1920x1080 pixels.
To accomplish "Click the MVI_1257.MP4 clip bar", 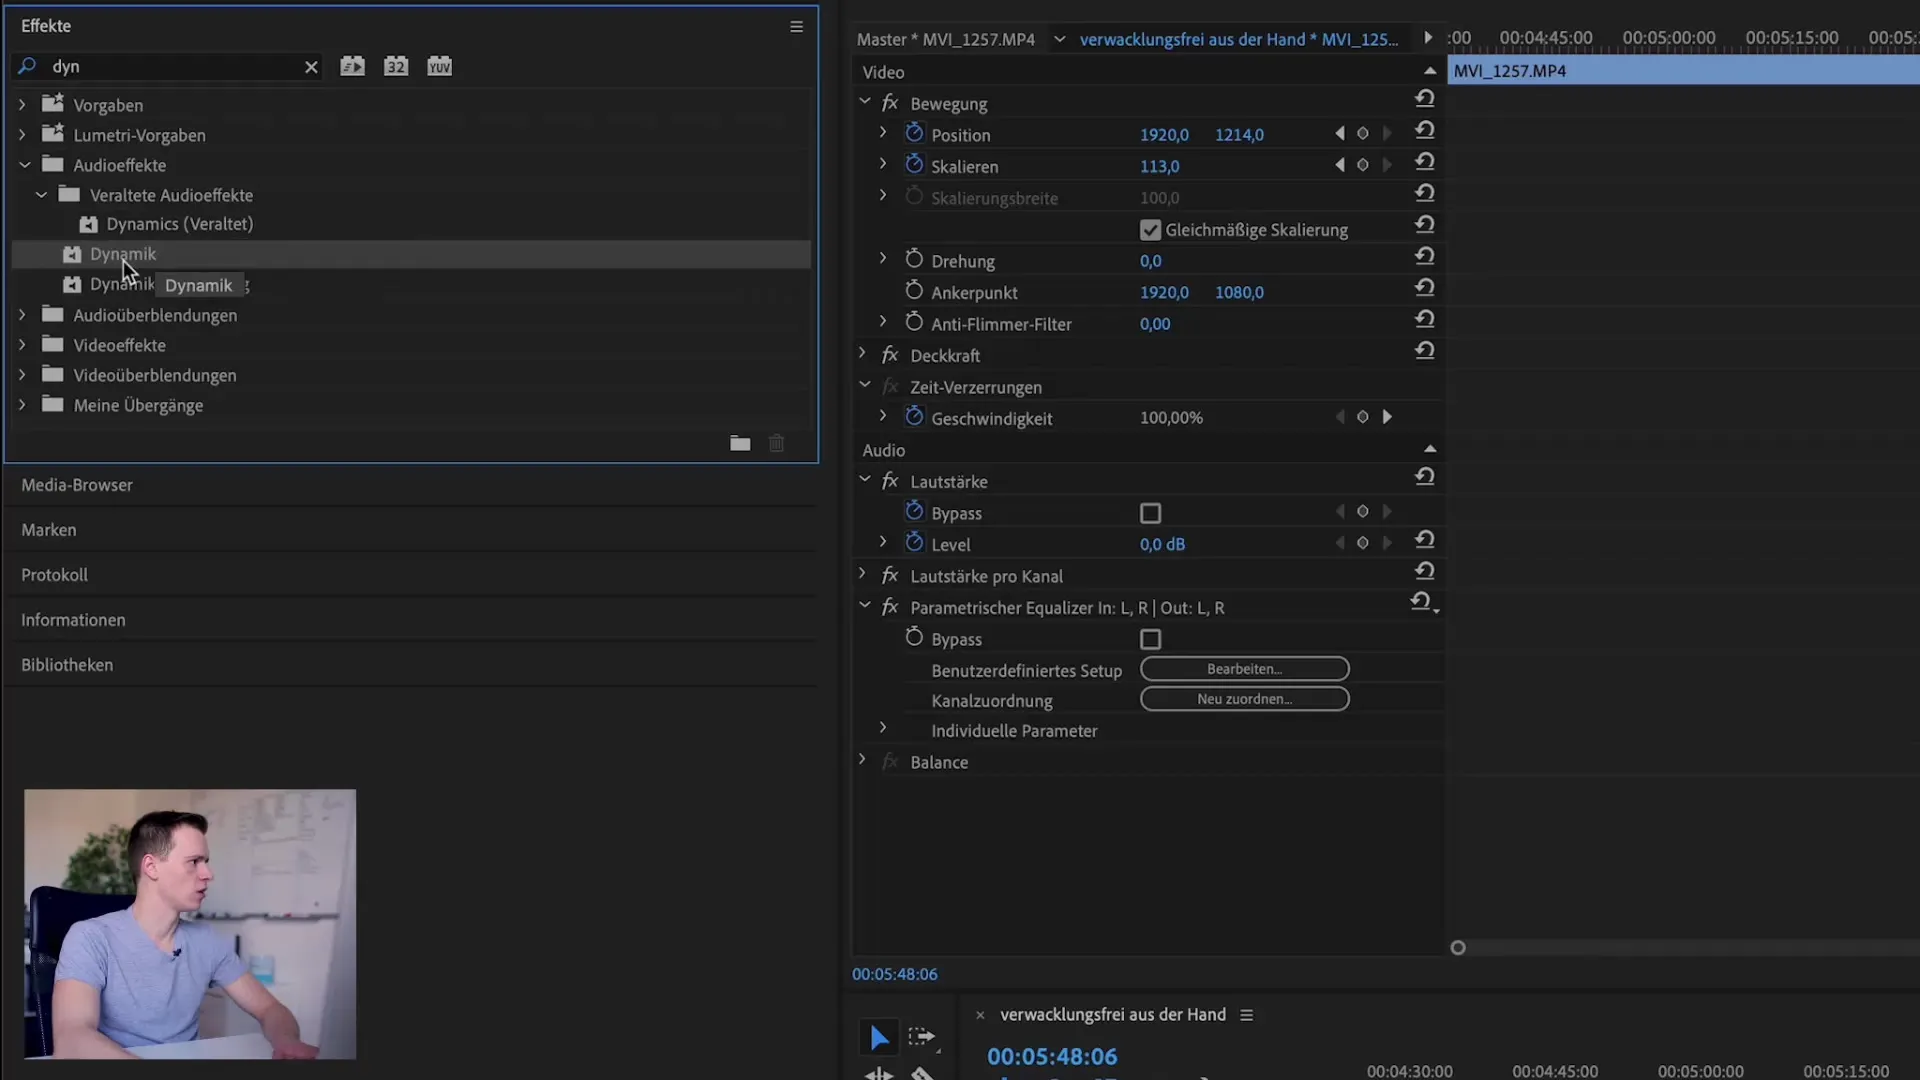I will 1680,71.
